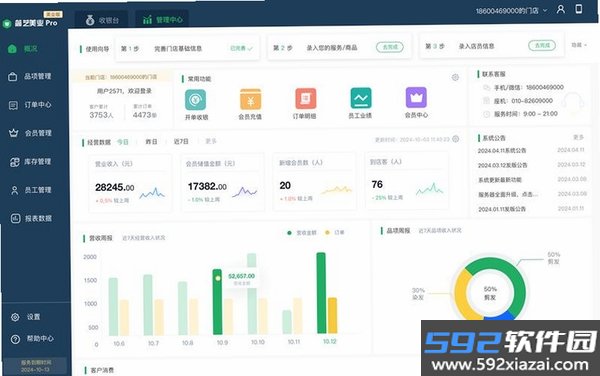Select the light green 10.6 bar

113,307
